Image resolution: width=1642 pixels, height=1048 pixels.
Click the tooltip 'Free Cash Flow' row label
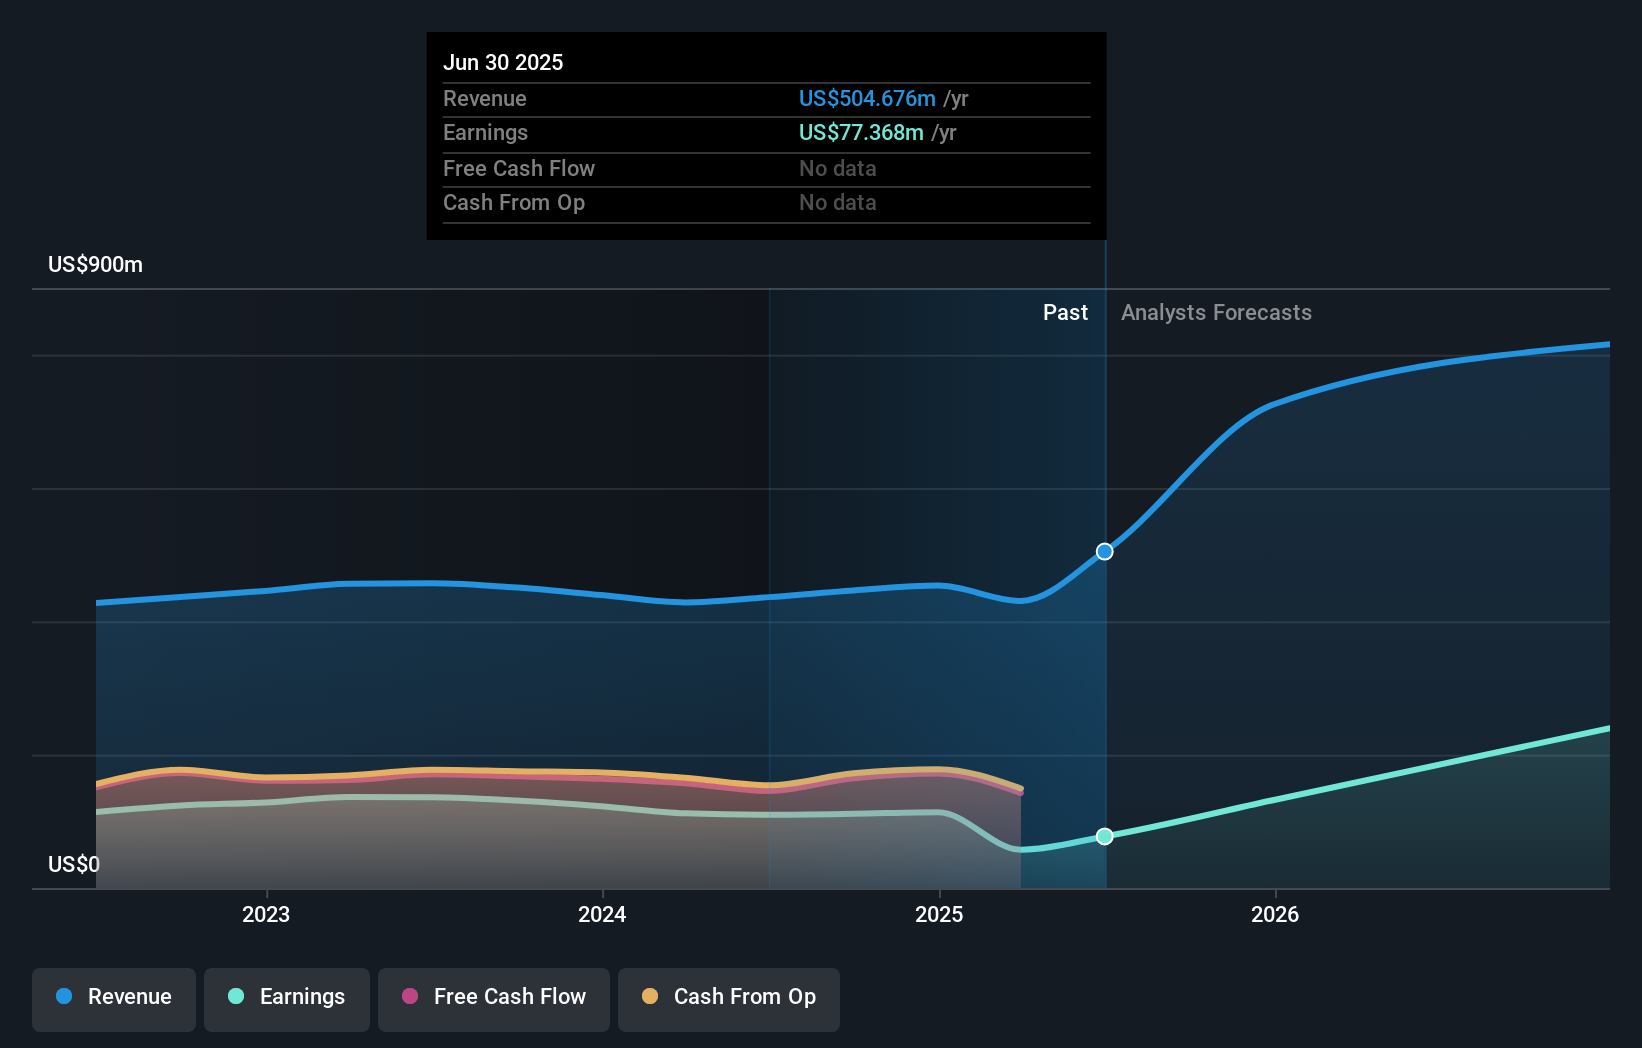pos(519,169)
